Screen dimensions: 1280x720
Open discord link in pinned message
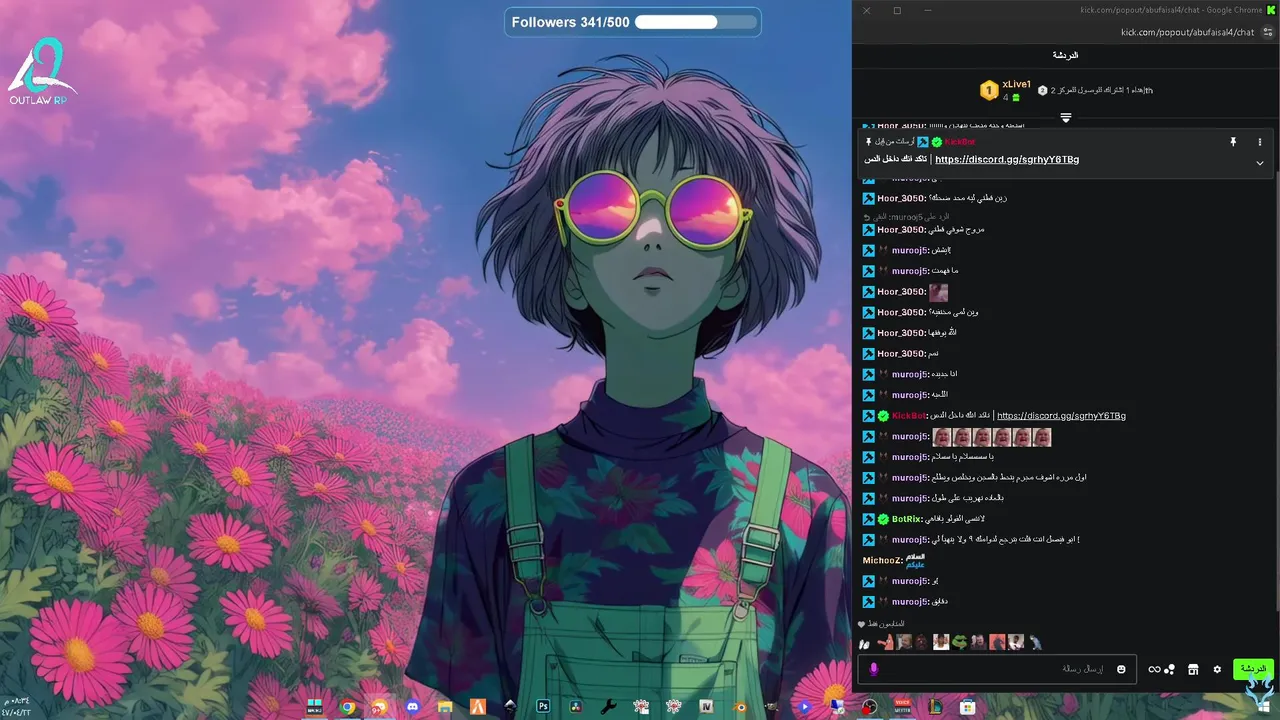click(1007, 159)
